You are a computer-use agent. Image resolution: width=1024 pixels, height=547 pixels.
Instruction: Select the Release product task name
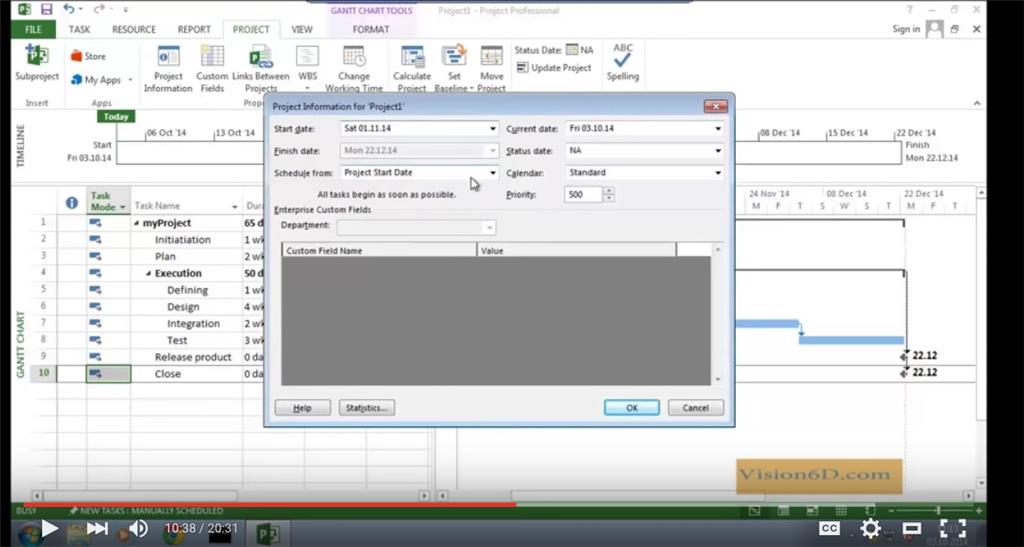[x=193, y=357]
